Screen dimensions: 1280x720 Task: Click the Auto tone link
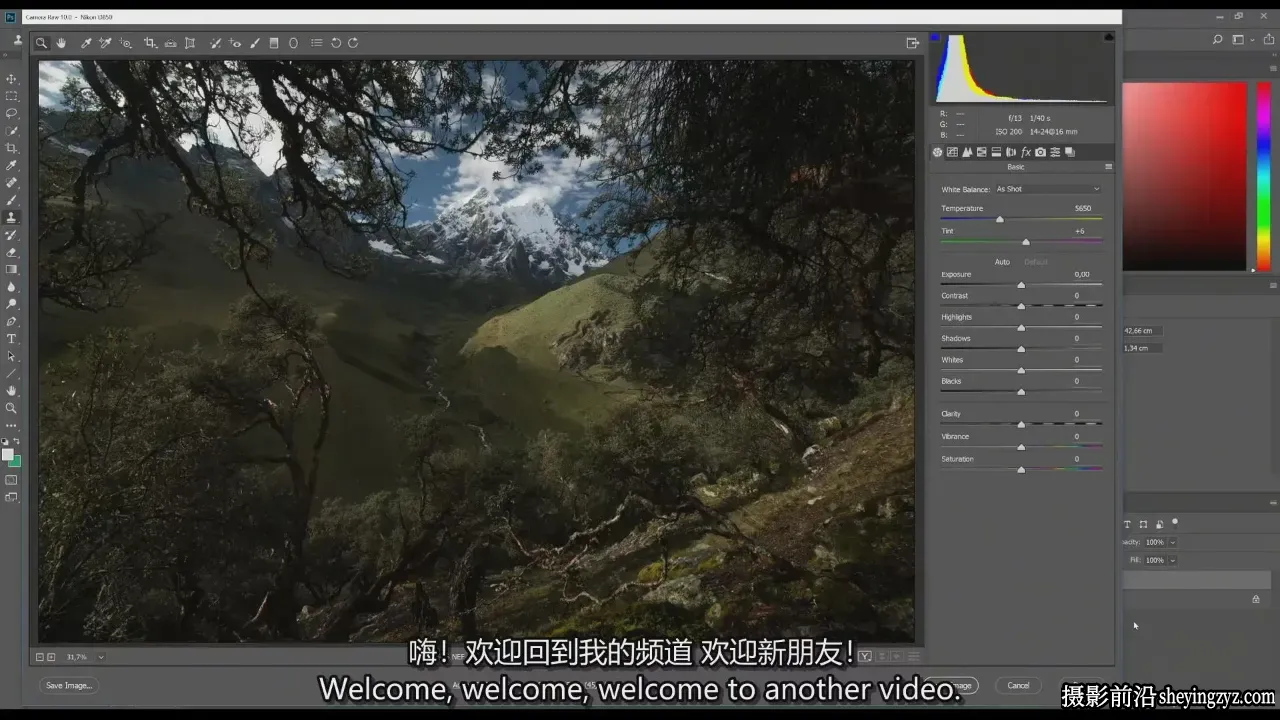[1001, 262]
